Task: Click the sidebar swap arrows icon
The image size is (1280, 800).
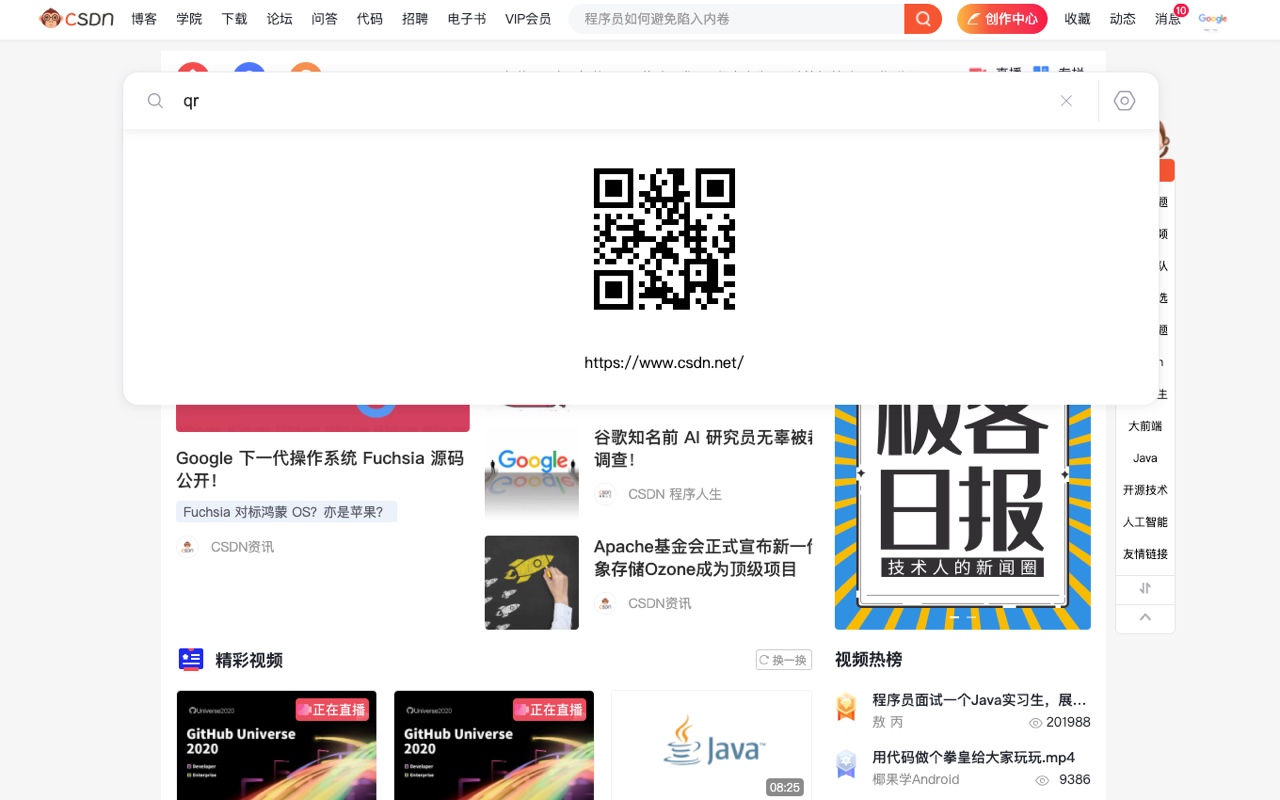Action: (1145, 588)
